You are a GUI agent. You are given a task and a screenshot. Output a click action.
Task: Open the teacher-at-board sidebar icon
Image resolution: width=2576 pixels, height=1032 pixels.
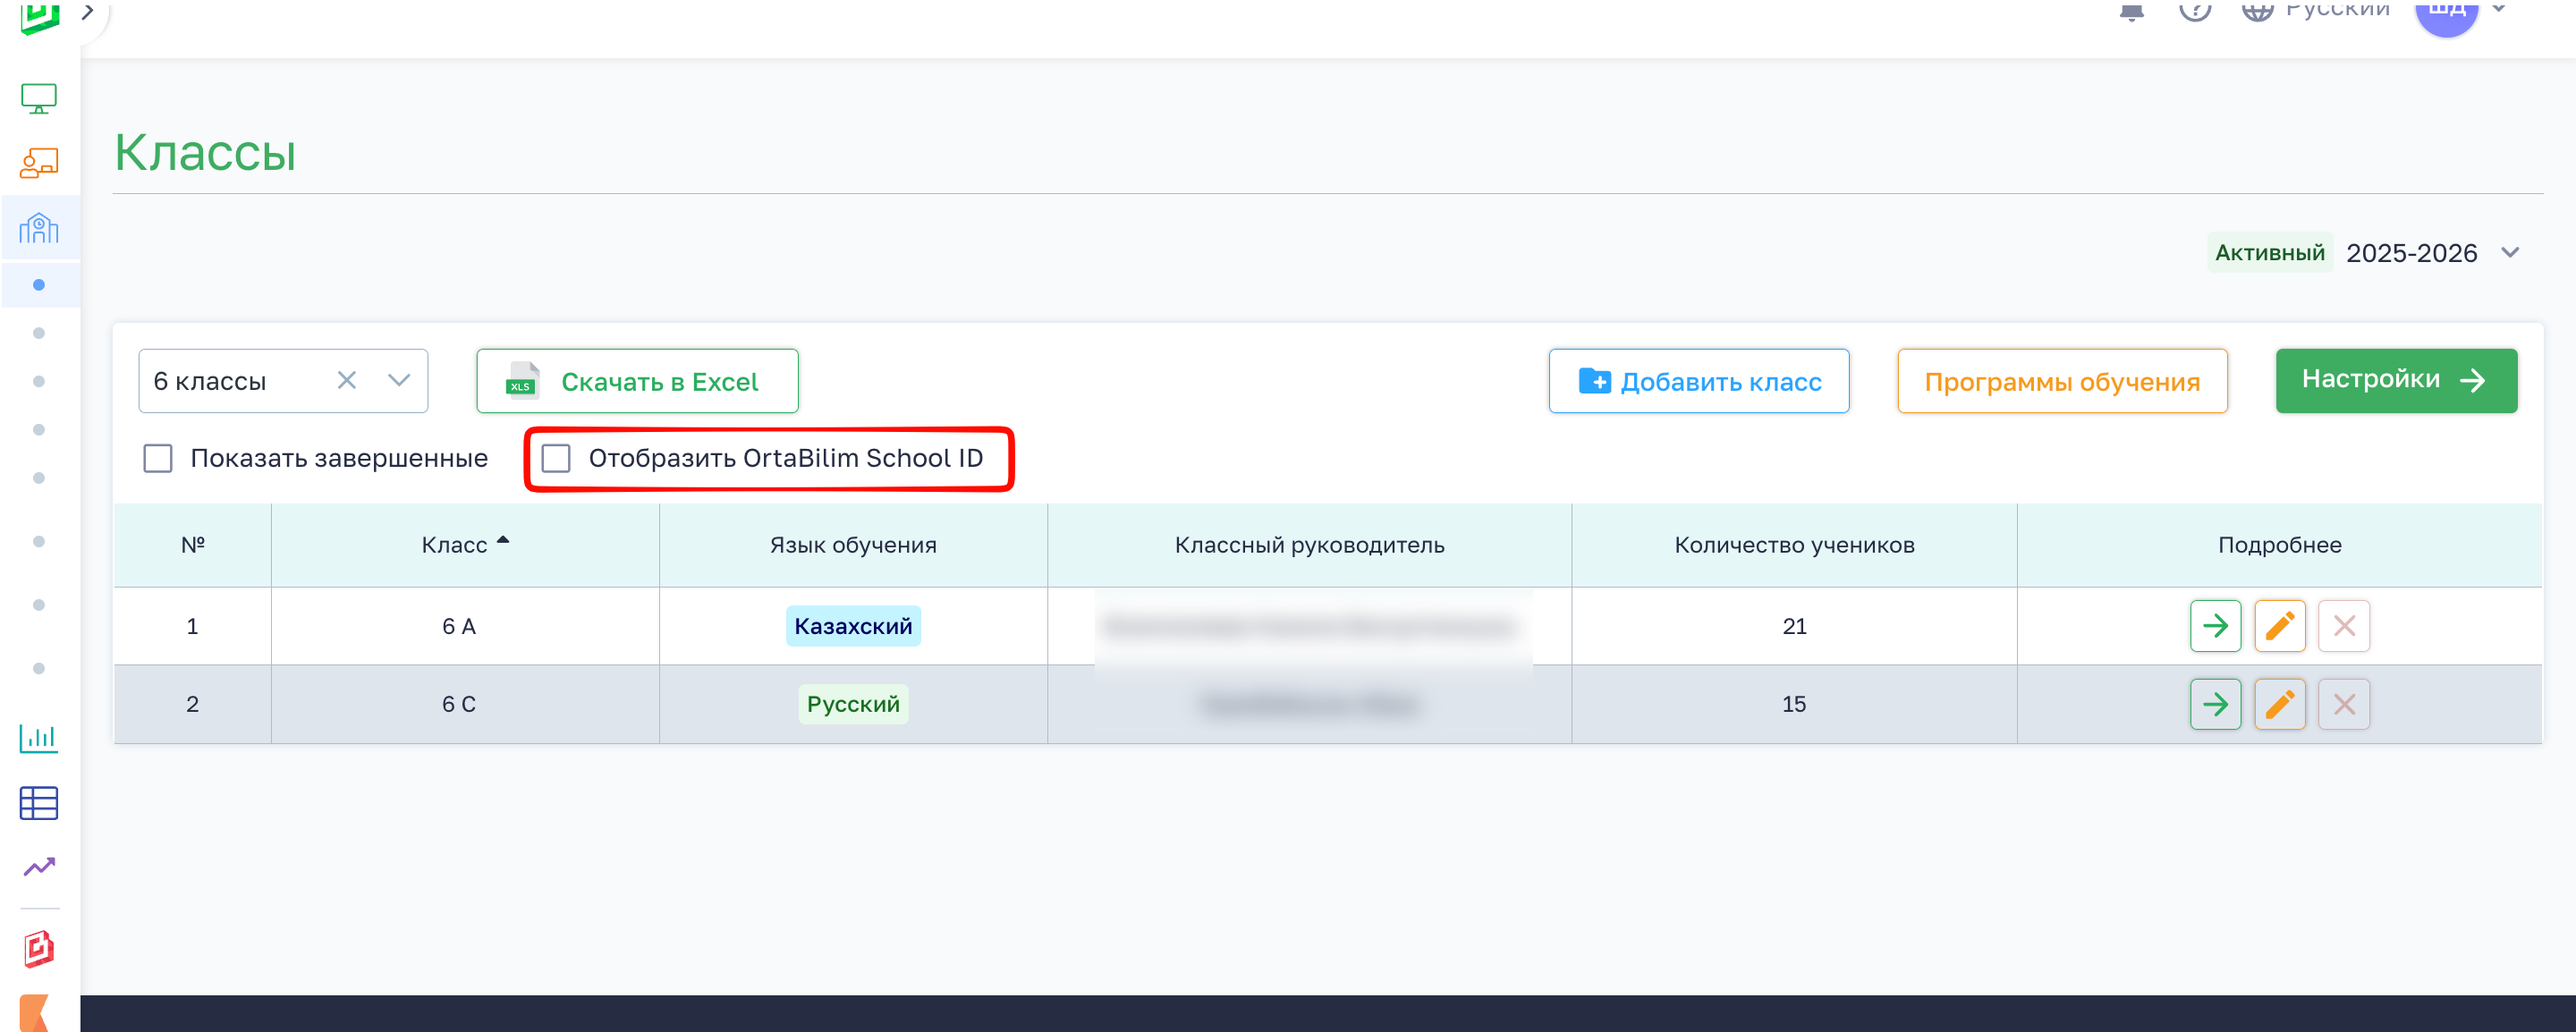(39, 162)
